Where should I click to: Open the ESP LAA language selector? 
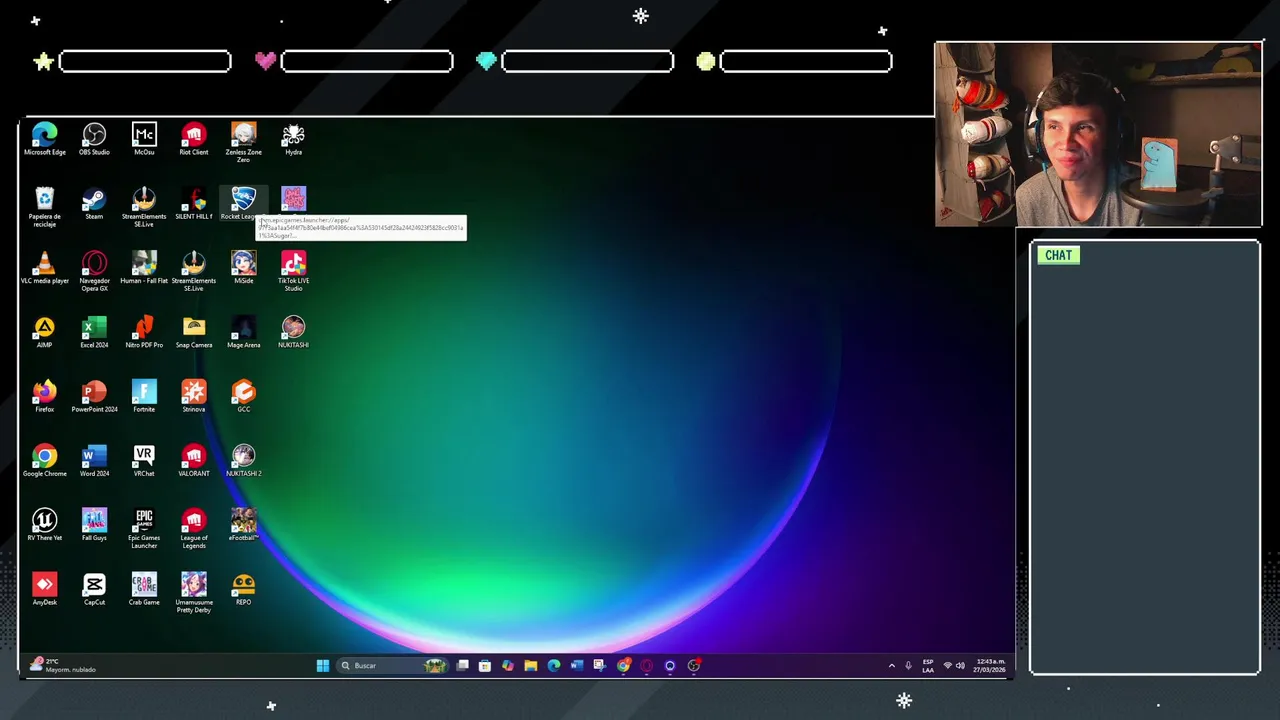[928, 666]
